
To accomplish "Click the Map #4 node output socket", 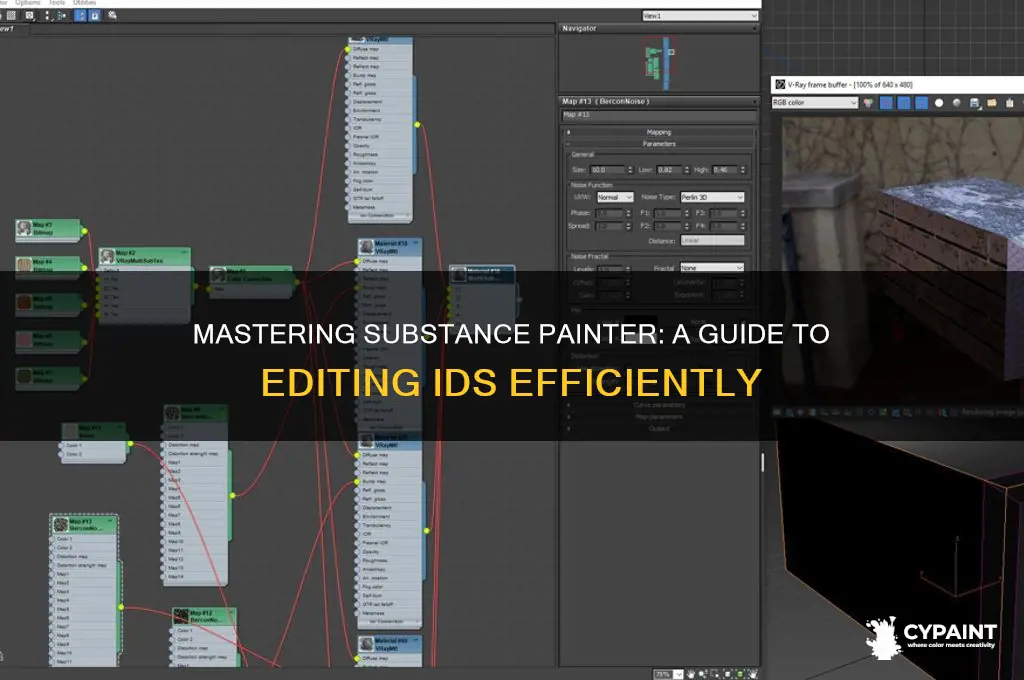I will pyautogui.click(x=84, y=267).
